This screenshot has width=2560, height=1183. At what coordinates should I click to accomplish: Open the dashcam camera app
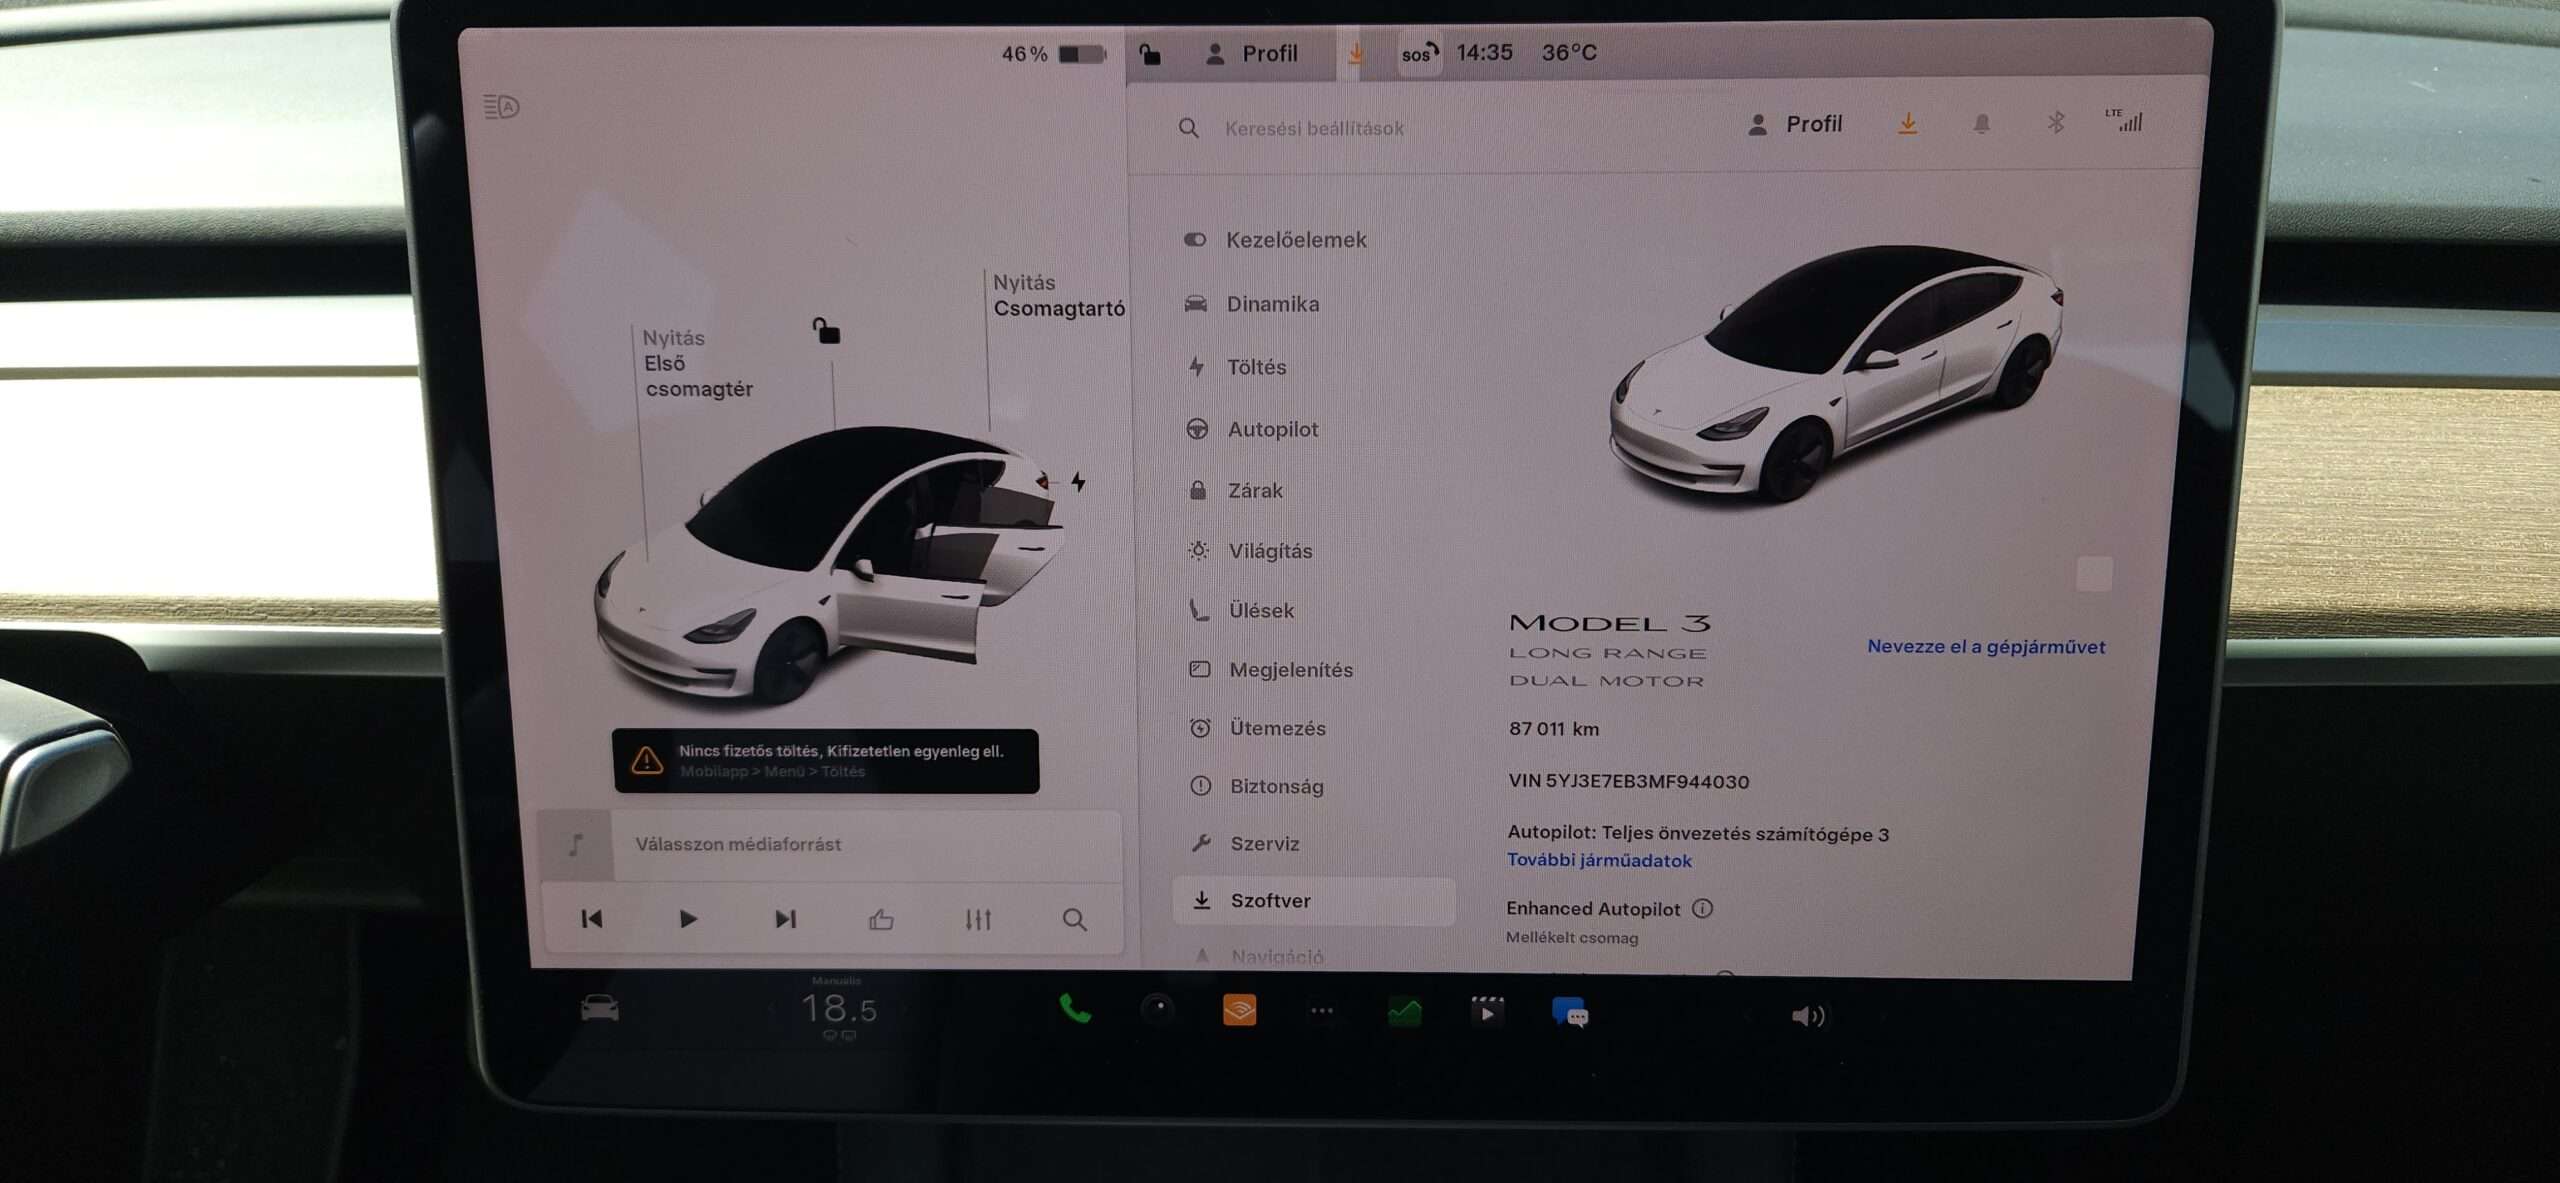(1158, 1010)
